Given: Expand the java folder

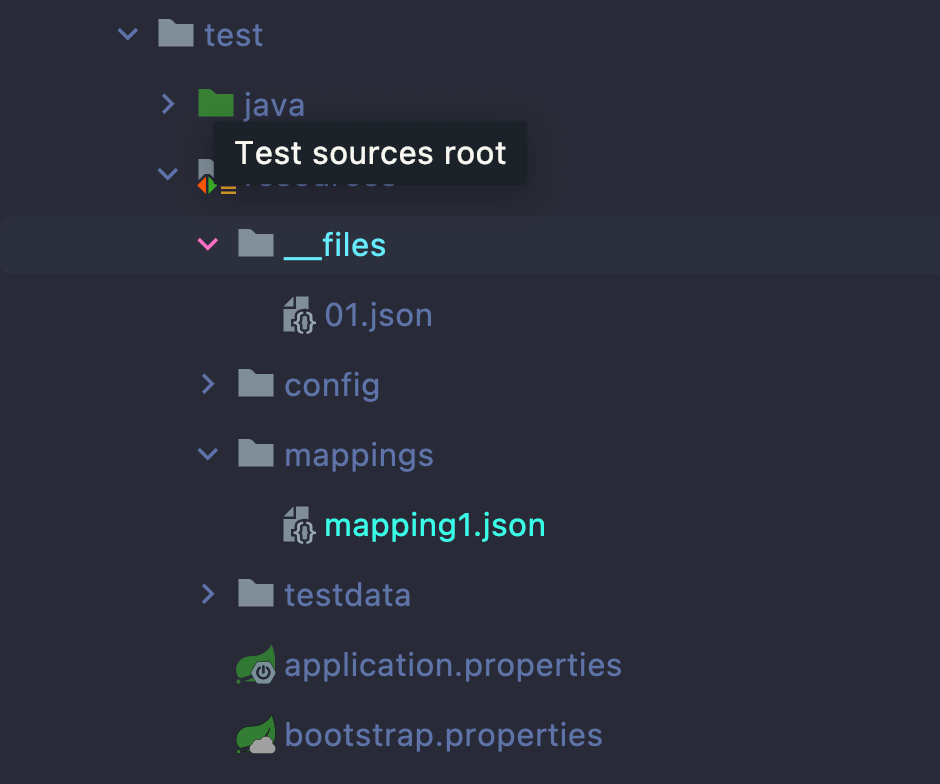Looking at the screenshot, I should point(168,104).
